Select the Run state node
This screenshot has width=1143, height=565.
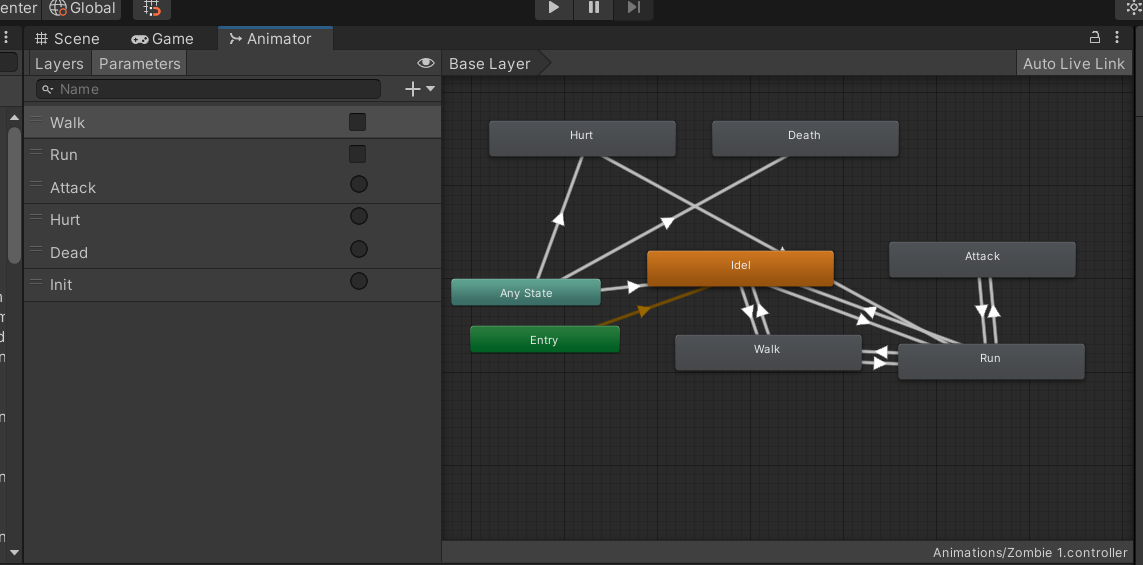991,361
